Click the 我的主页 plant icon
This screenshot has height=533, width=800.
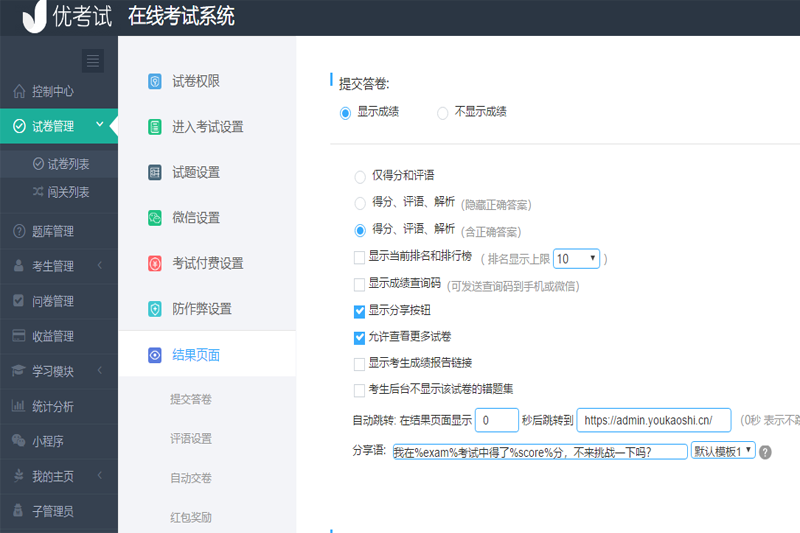click(19, 476)
